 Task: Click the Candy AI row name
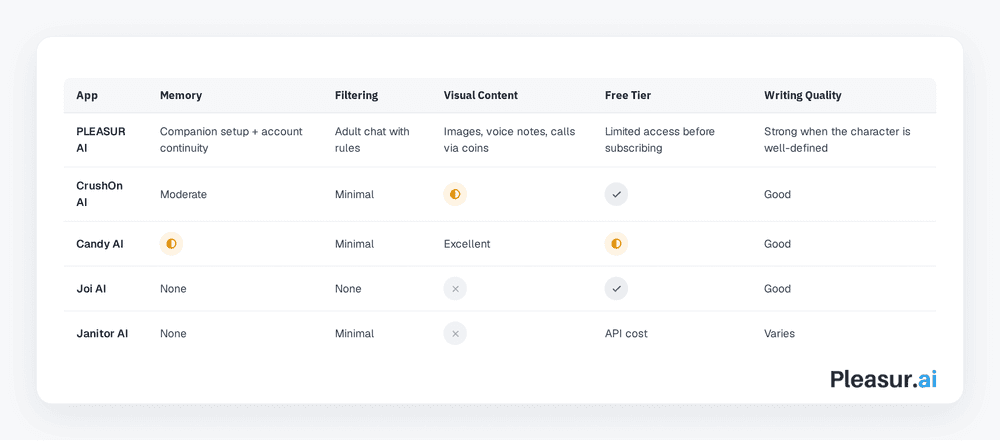(x=99, y=244)
